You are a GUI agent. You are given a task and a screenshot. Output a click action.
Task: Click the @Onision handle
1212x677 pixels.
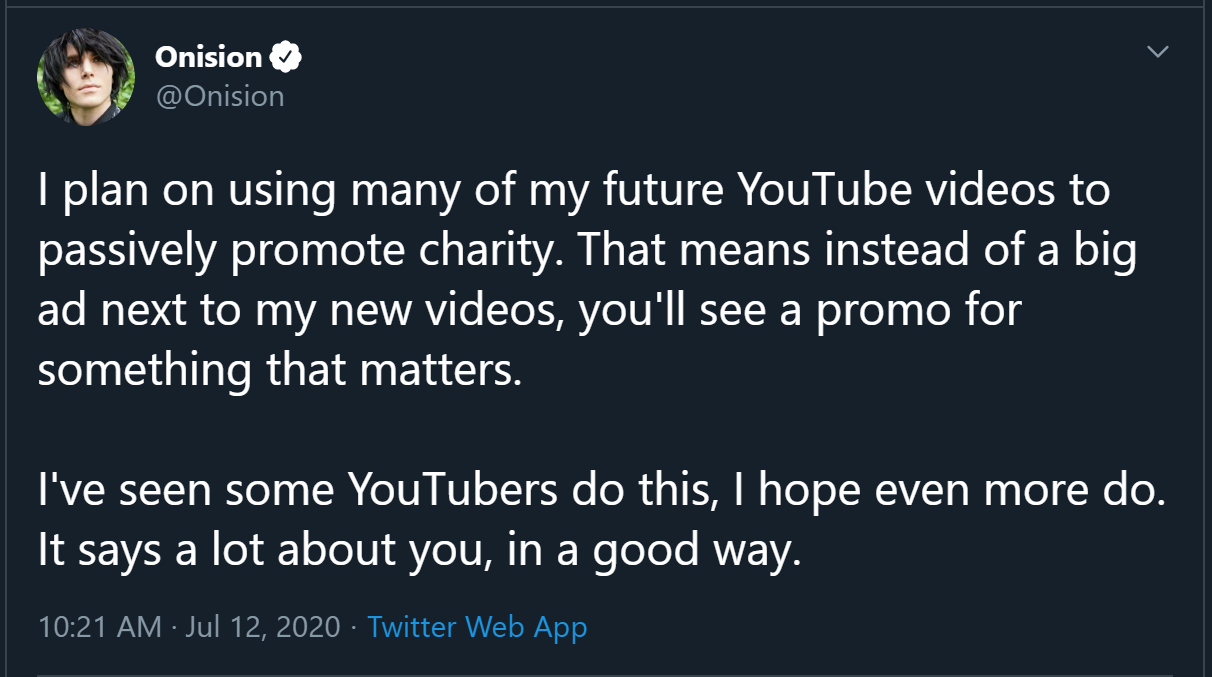point(220,96)
